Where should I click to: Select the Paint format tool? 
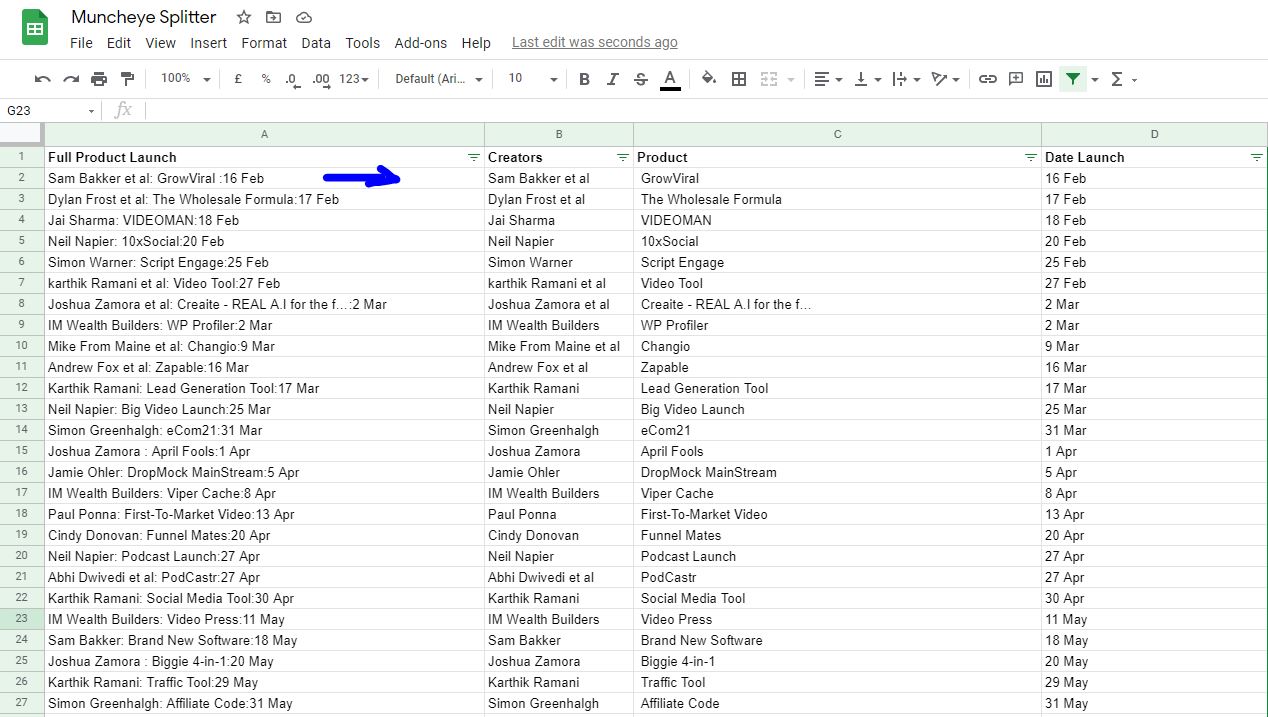click(127, 79)
